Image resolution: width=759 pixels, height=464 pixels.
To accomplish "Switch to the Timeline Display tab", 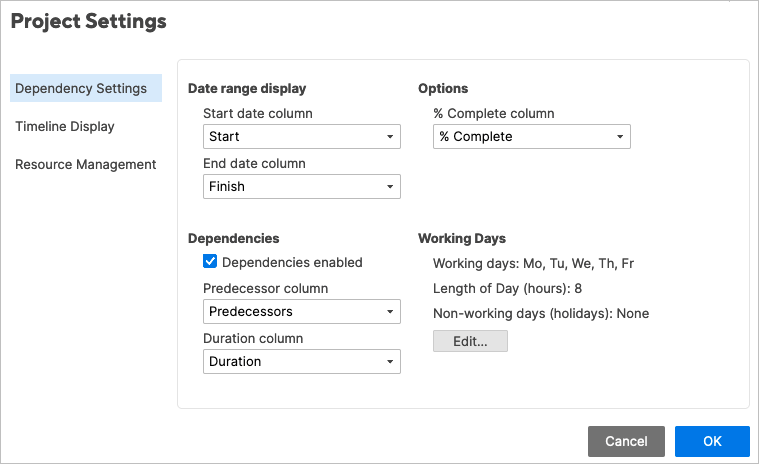I will tap(65, 126).
